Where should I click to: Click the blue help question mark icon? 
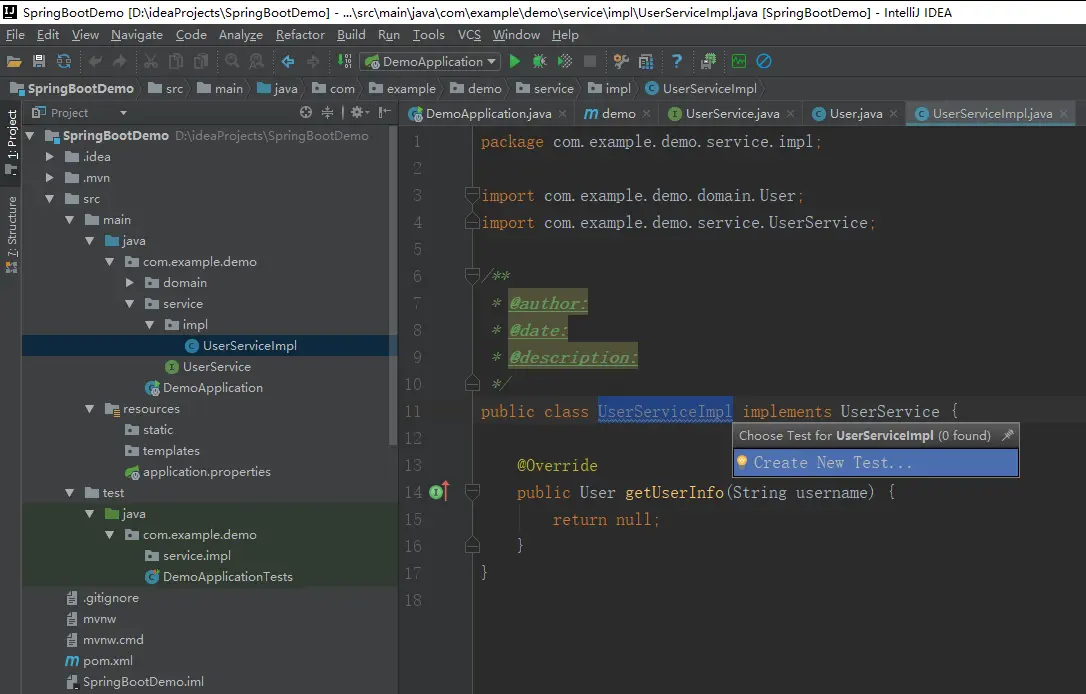(676, 62)
